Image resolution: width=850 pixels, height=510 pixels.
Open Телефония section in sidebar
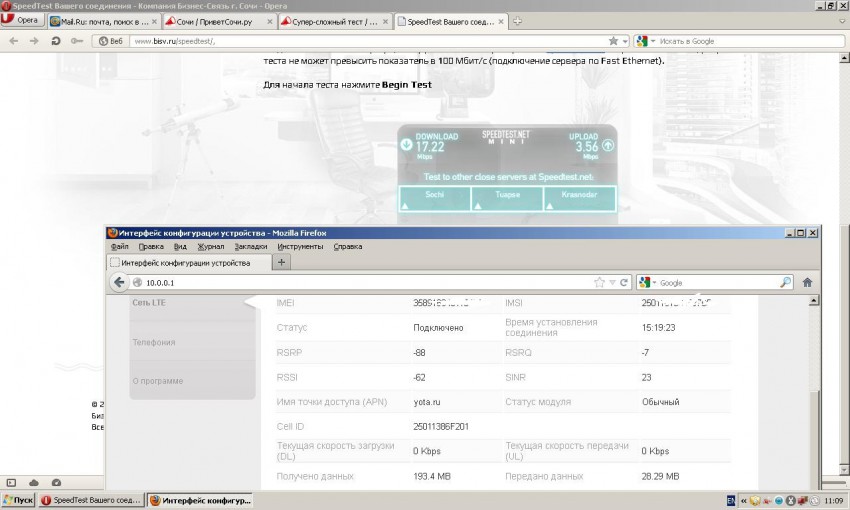pyautogui.click(x=154, y=342)
